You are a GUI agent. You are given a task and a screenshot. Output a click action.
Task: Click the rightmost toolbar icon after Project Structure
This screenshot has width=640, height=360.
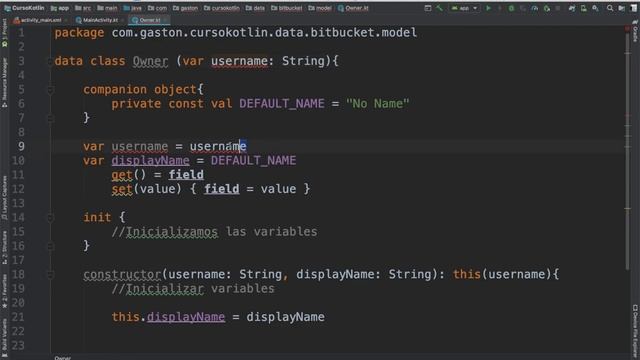coord(634,8)
